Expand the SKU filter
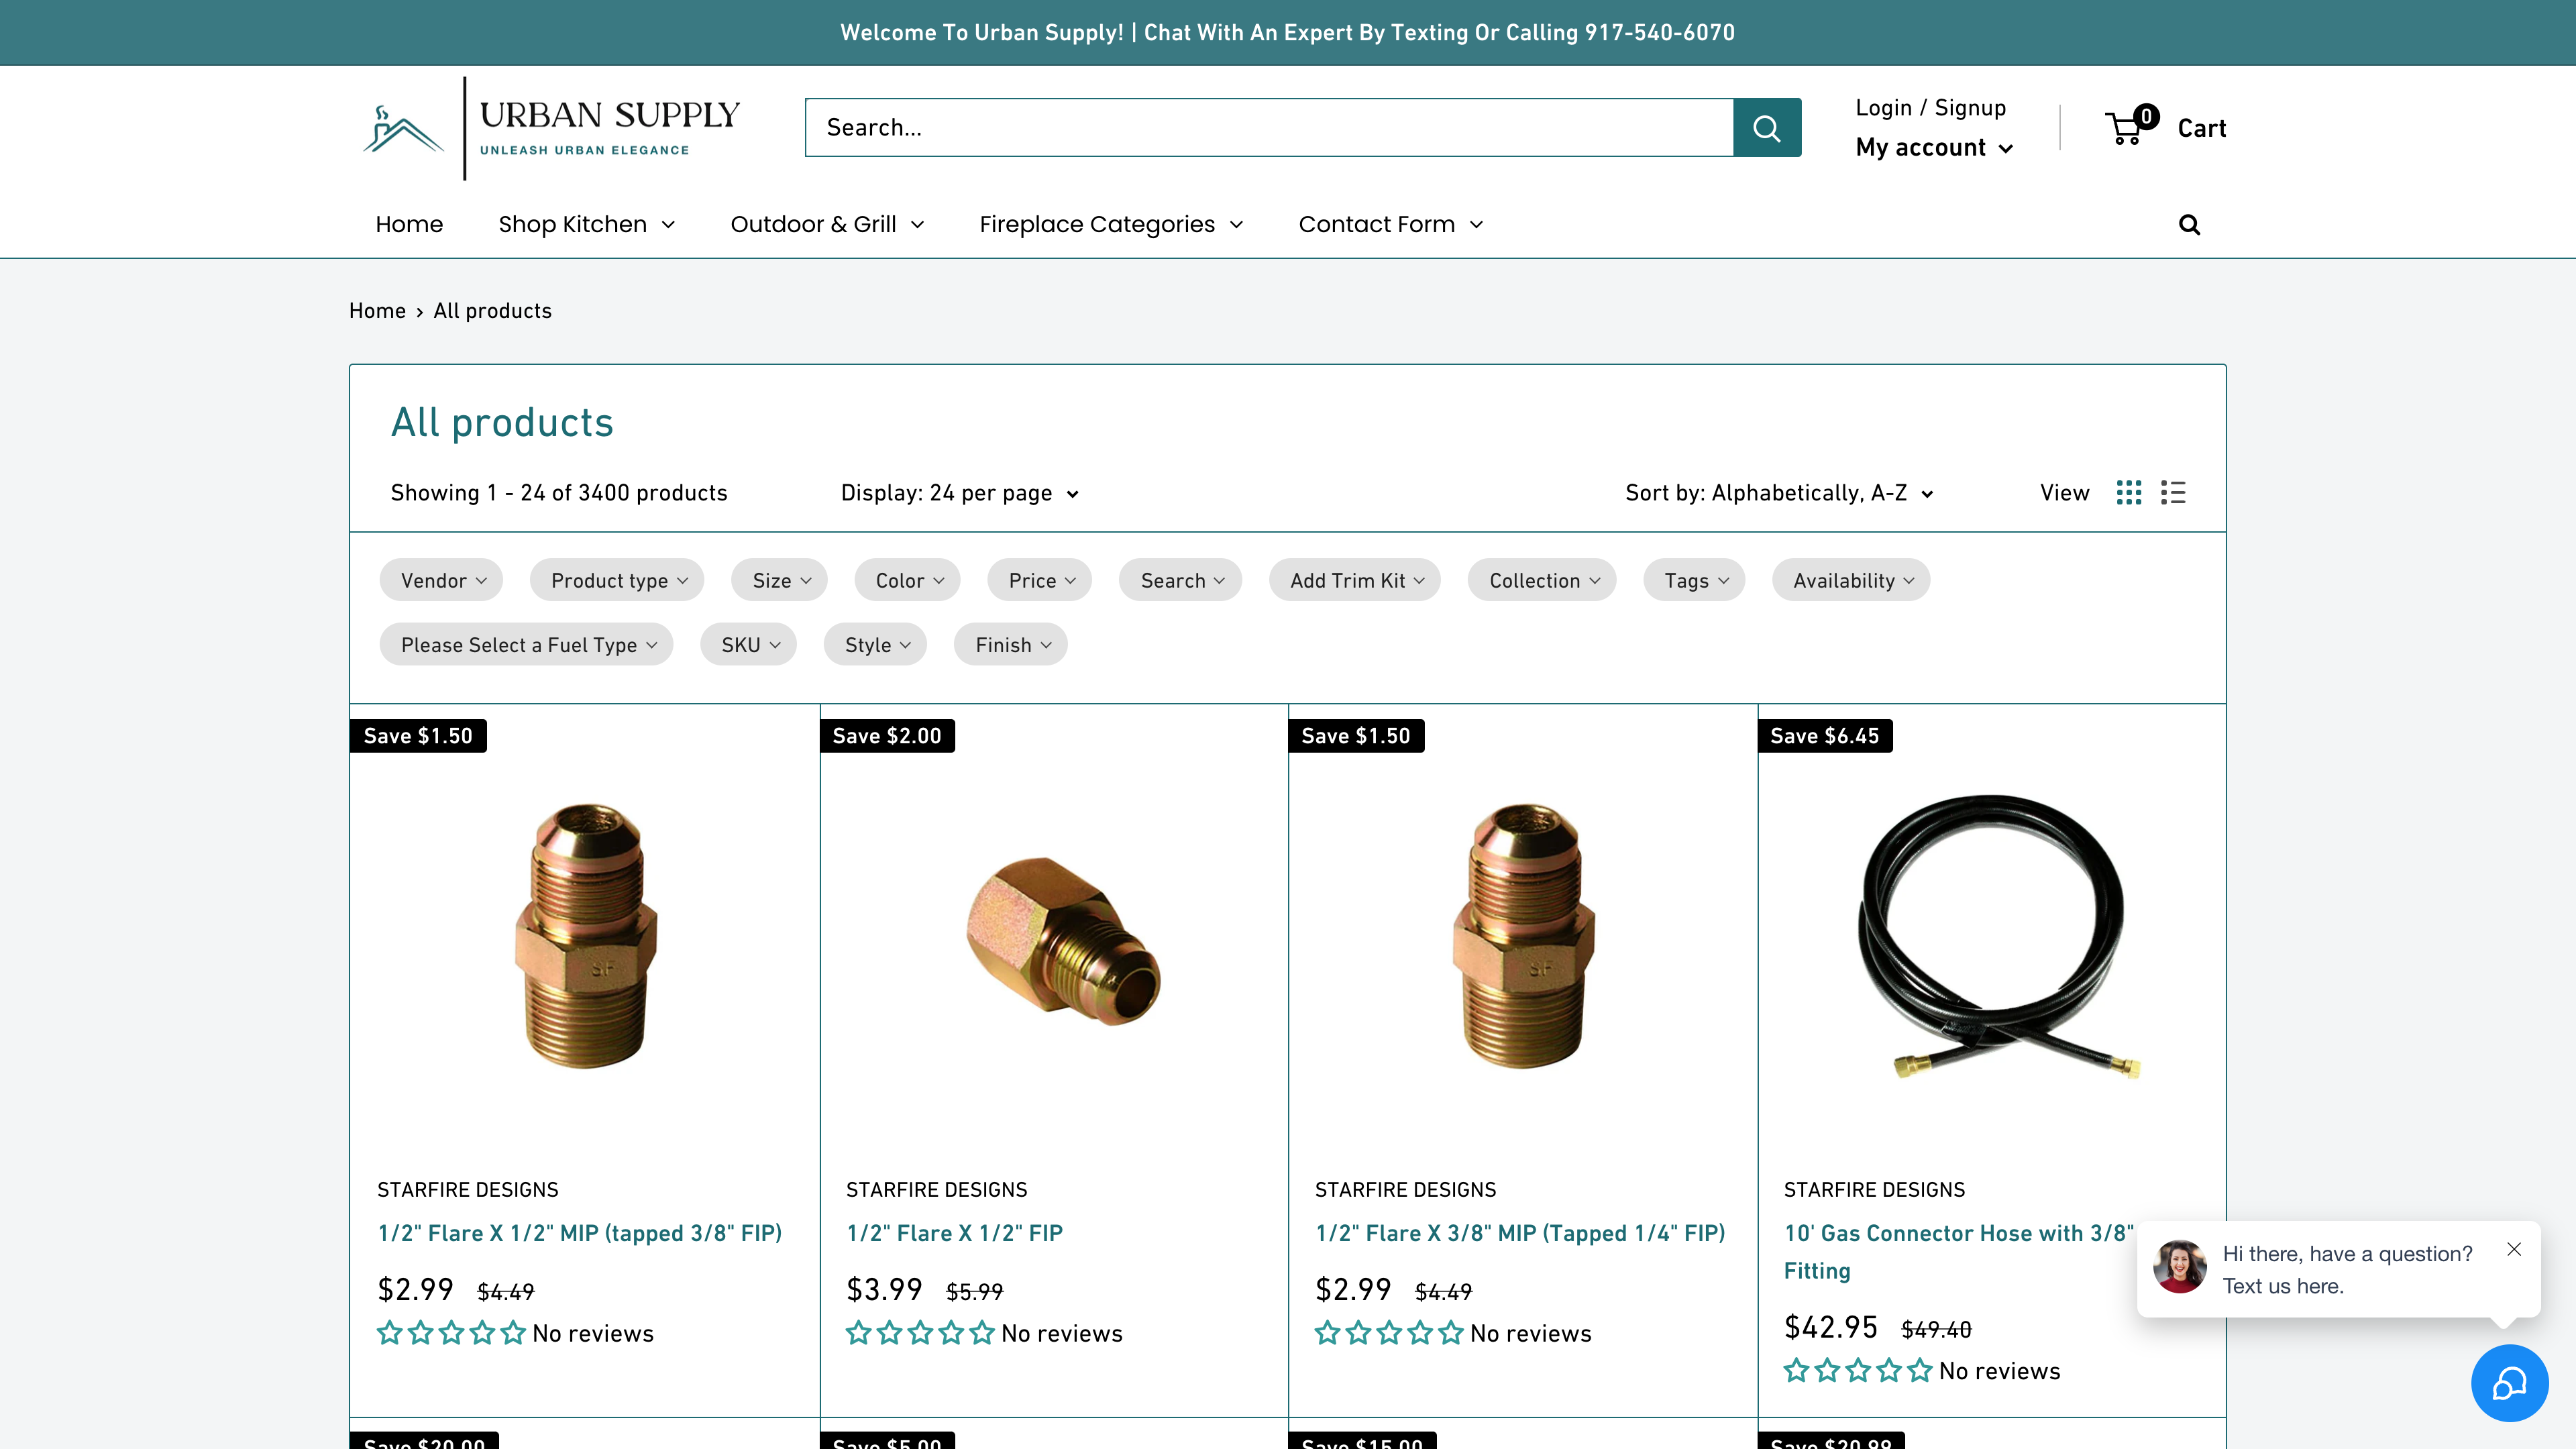Image resolution: width=2576 pixels, height=1449 pixels. [x=748, y=645]
